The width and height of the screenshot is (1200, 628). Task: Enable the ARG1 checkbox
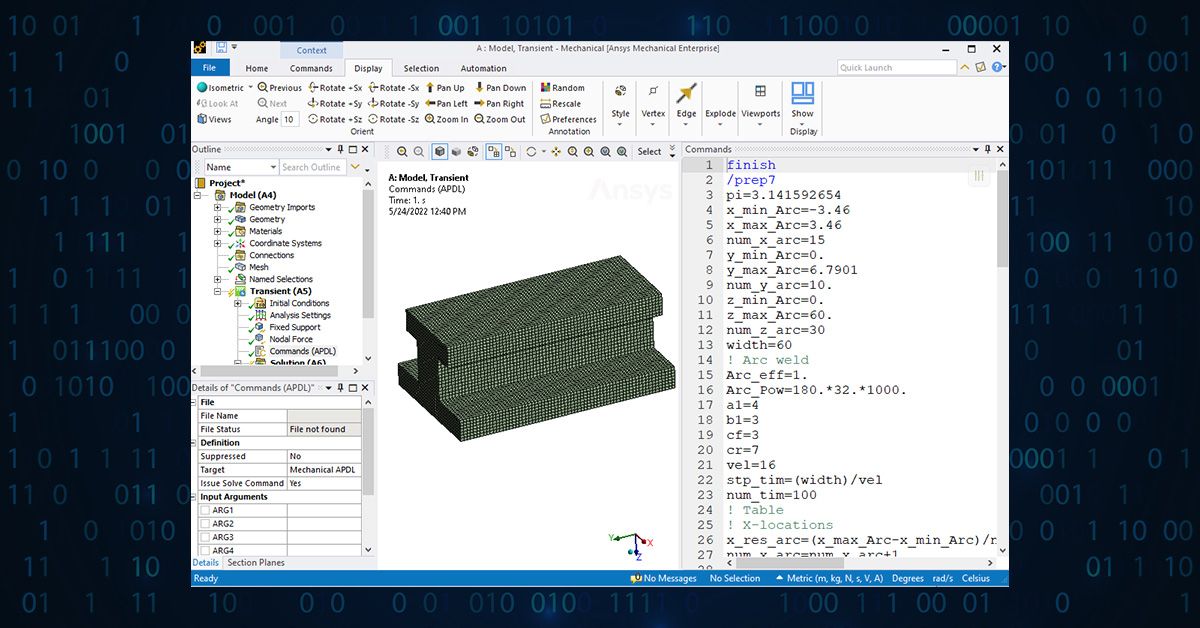(x=205, y=510)
